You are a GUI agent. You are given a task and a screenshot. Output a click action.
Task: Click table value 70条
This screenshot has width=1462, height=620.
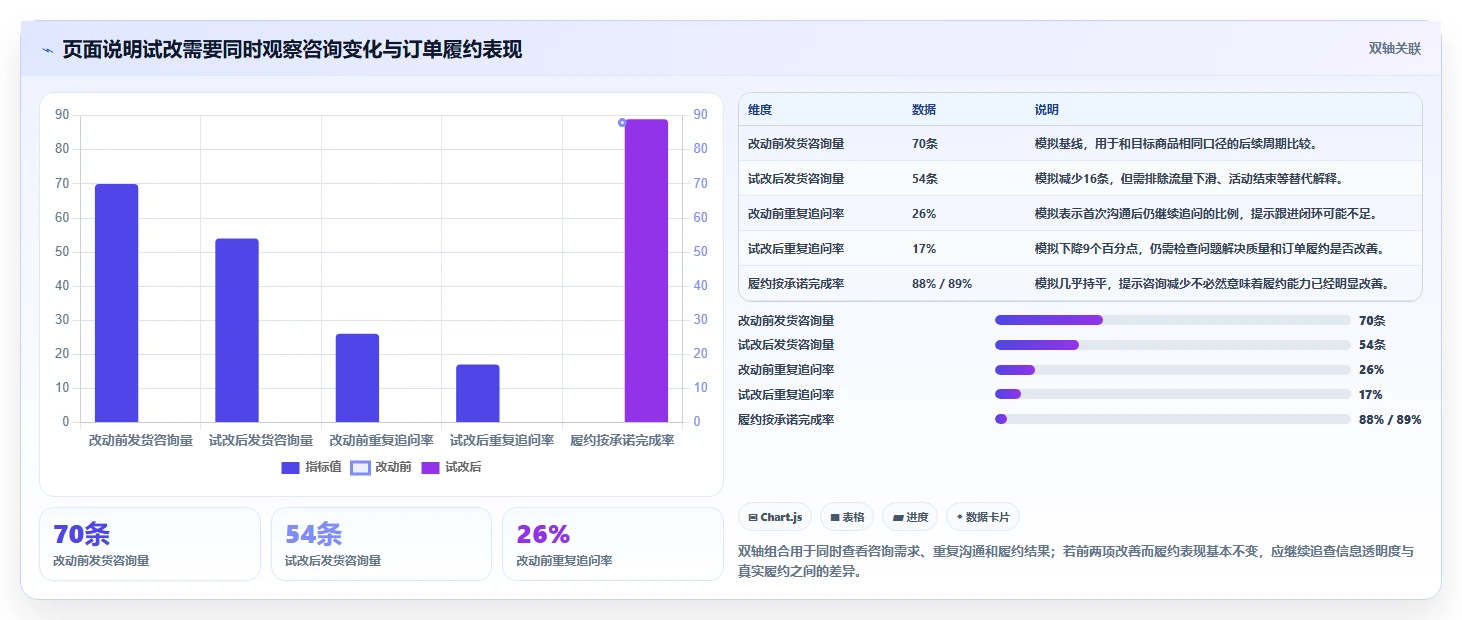925,144
